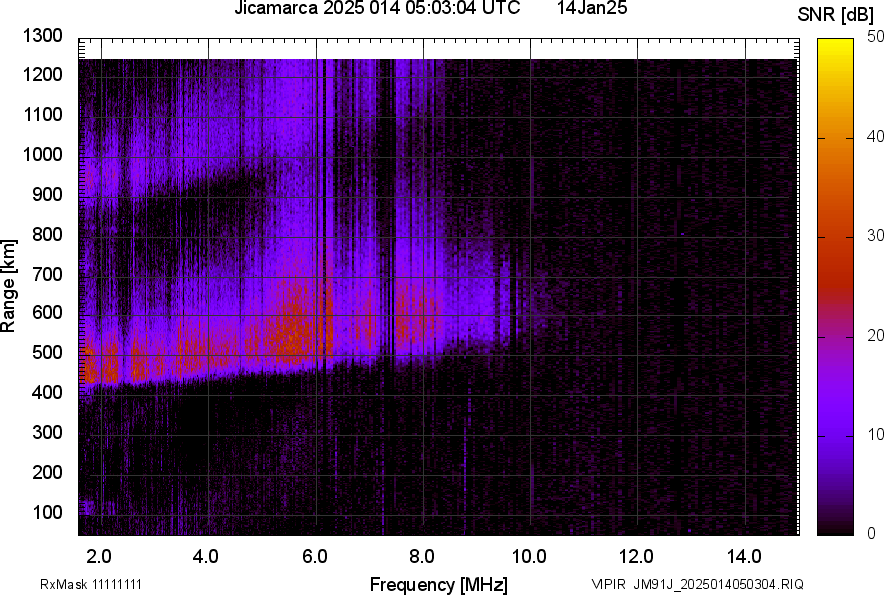Click the 12.0 frequency tick label
Viewport: 884px width, 595px height.
(x=637, y=557)
